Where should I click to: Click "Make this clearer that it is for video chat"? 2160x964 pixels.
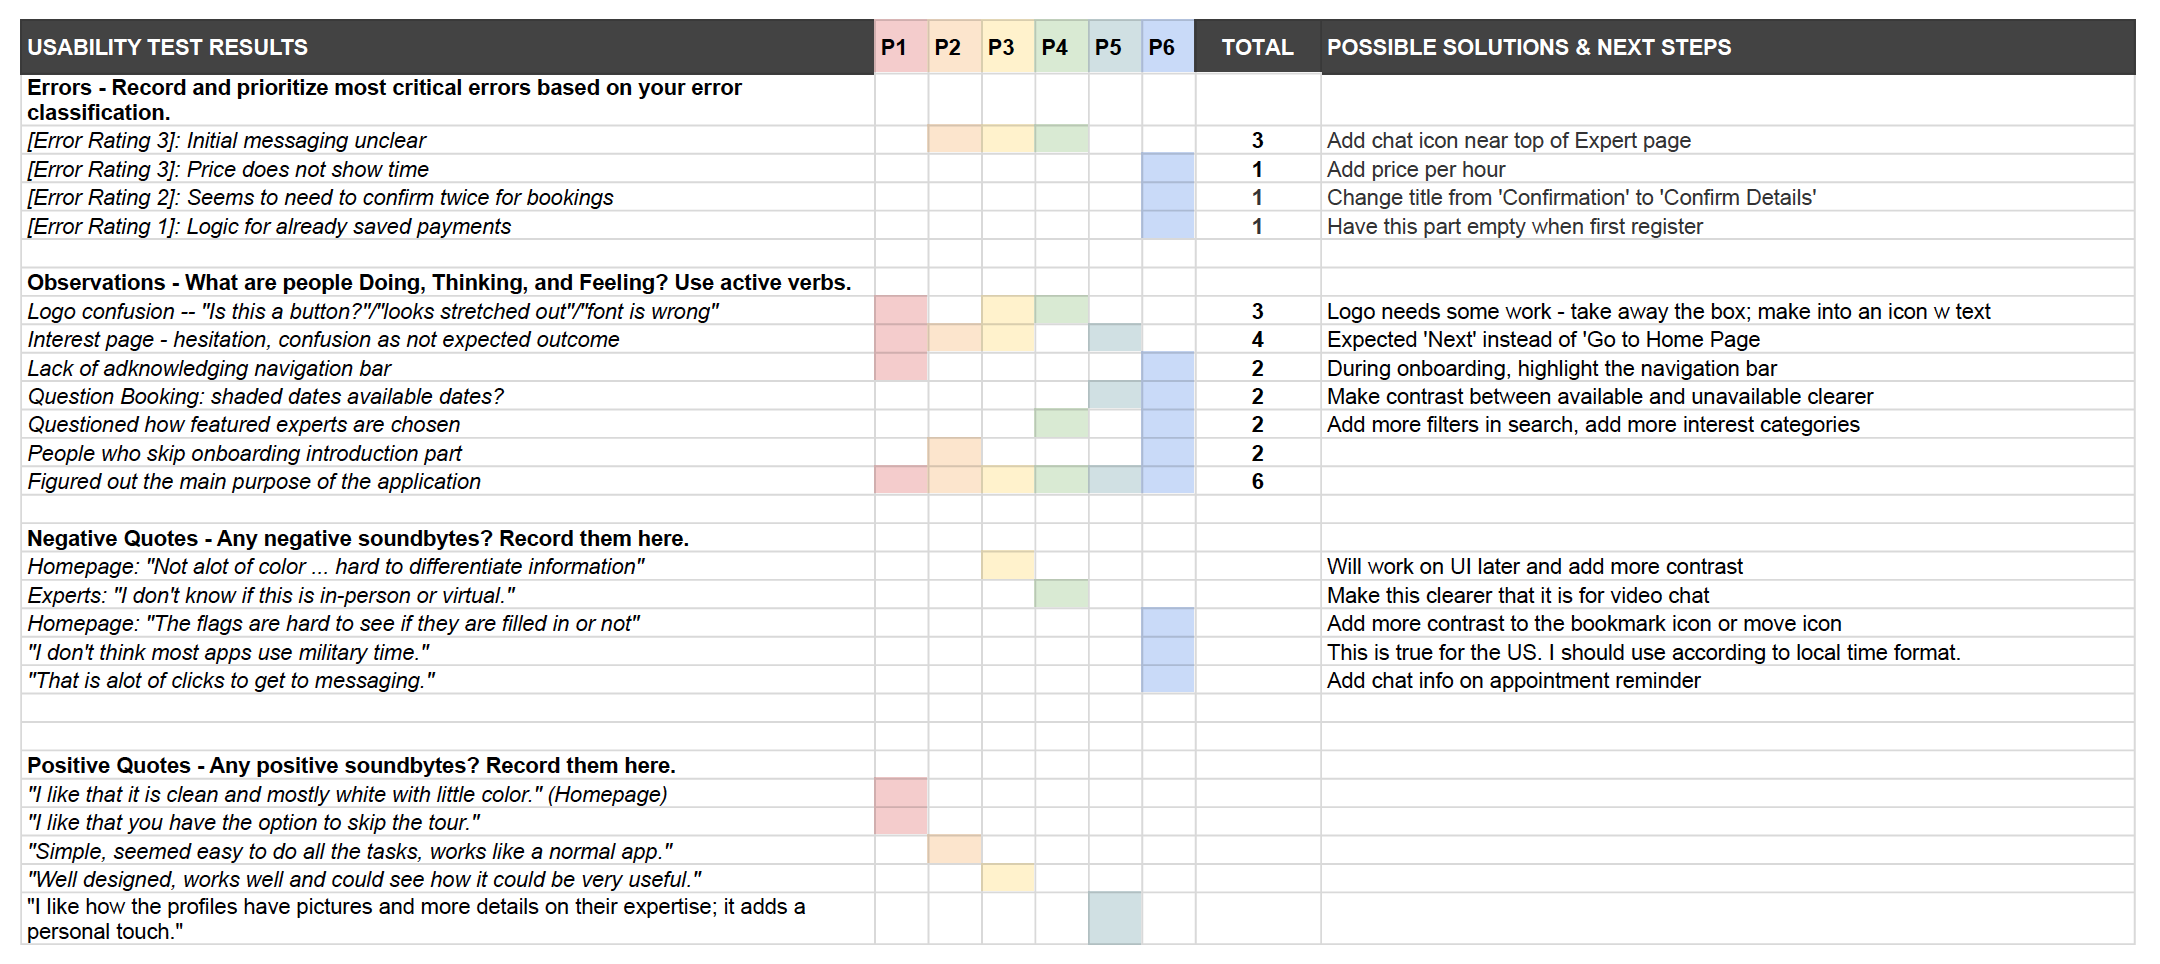pyautogui.click(x=1517, y=596)
